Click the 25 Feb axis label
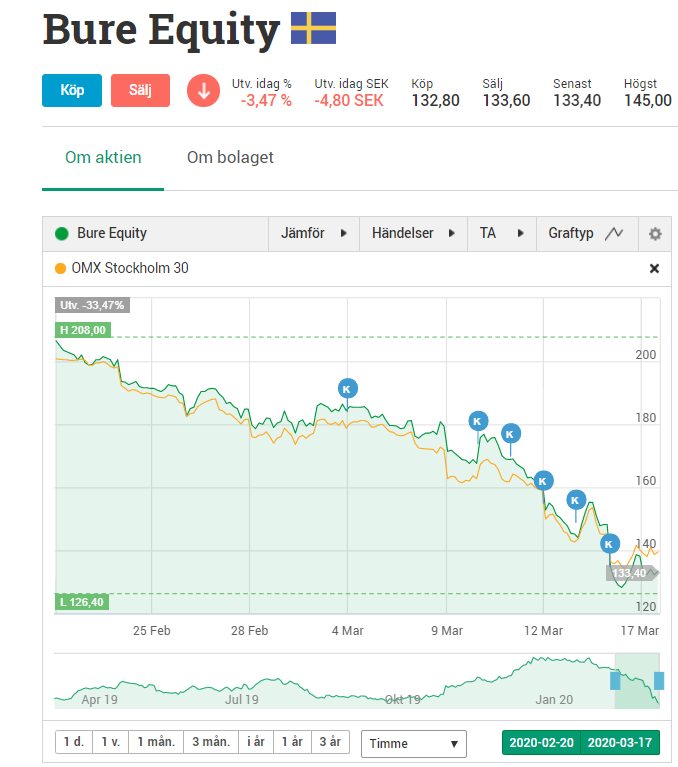Image resolution: width=678 pixels, height=767 pixels. [152, 631]
